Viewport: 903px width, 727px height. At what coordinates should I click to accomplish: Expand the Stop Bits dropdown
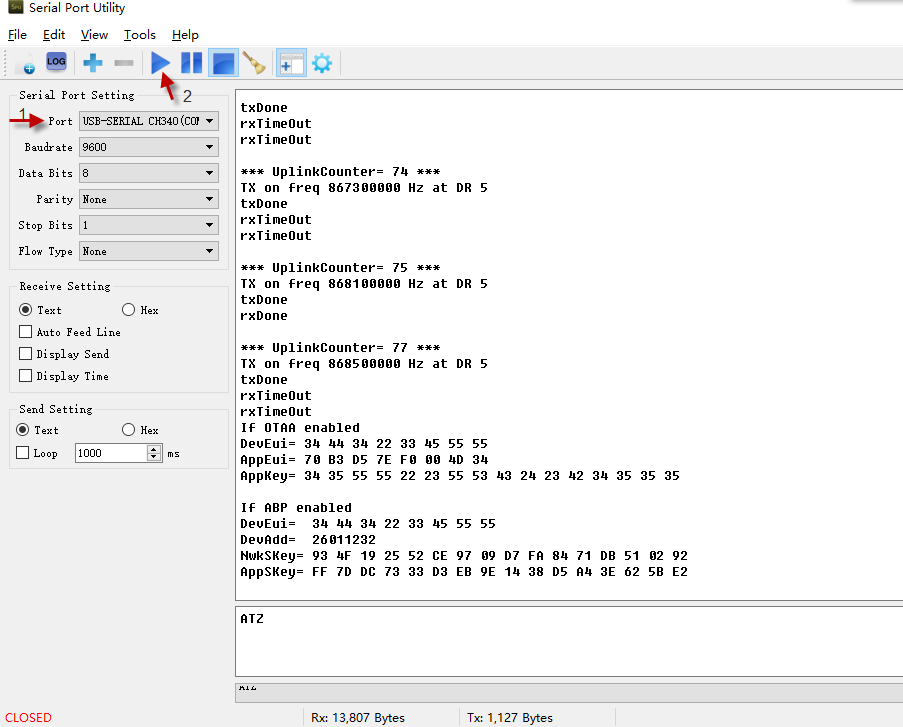click(x=149, y=225)
